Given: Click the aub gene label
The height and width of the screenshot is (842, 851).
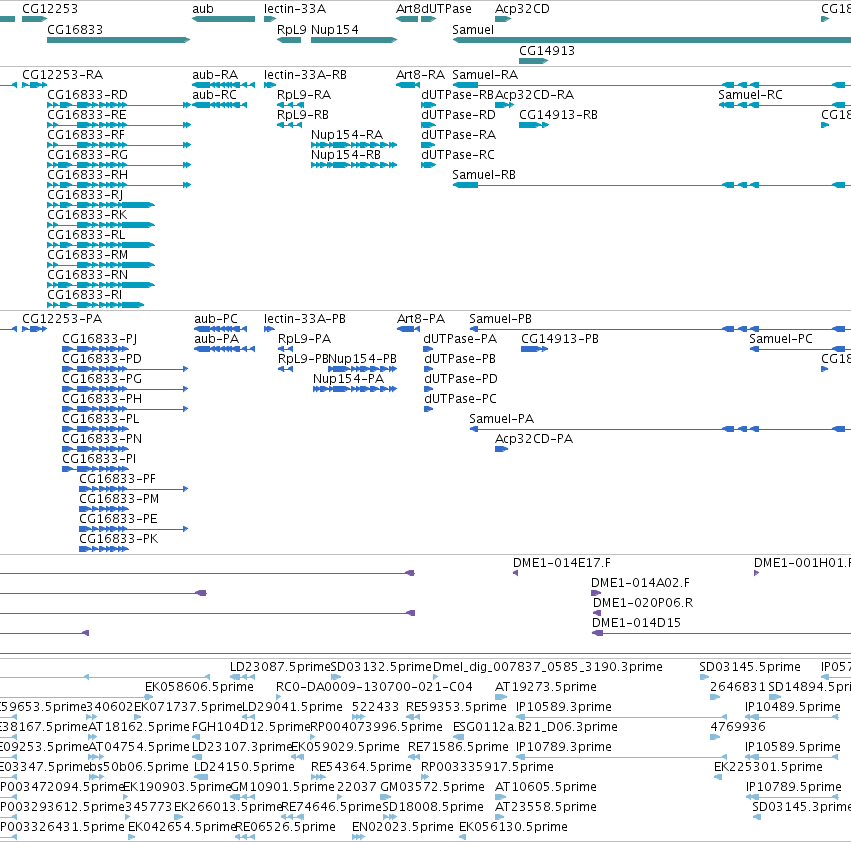Looking at the screenshot, I should (x=202, y=9).
